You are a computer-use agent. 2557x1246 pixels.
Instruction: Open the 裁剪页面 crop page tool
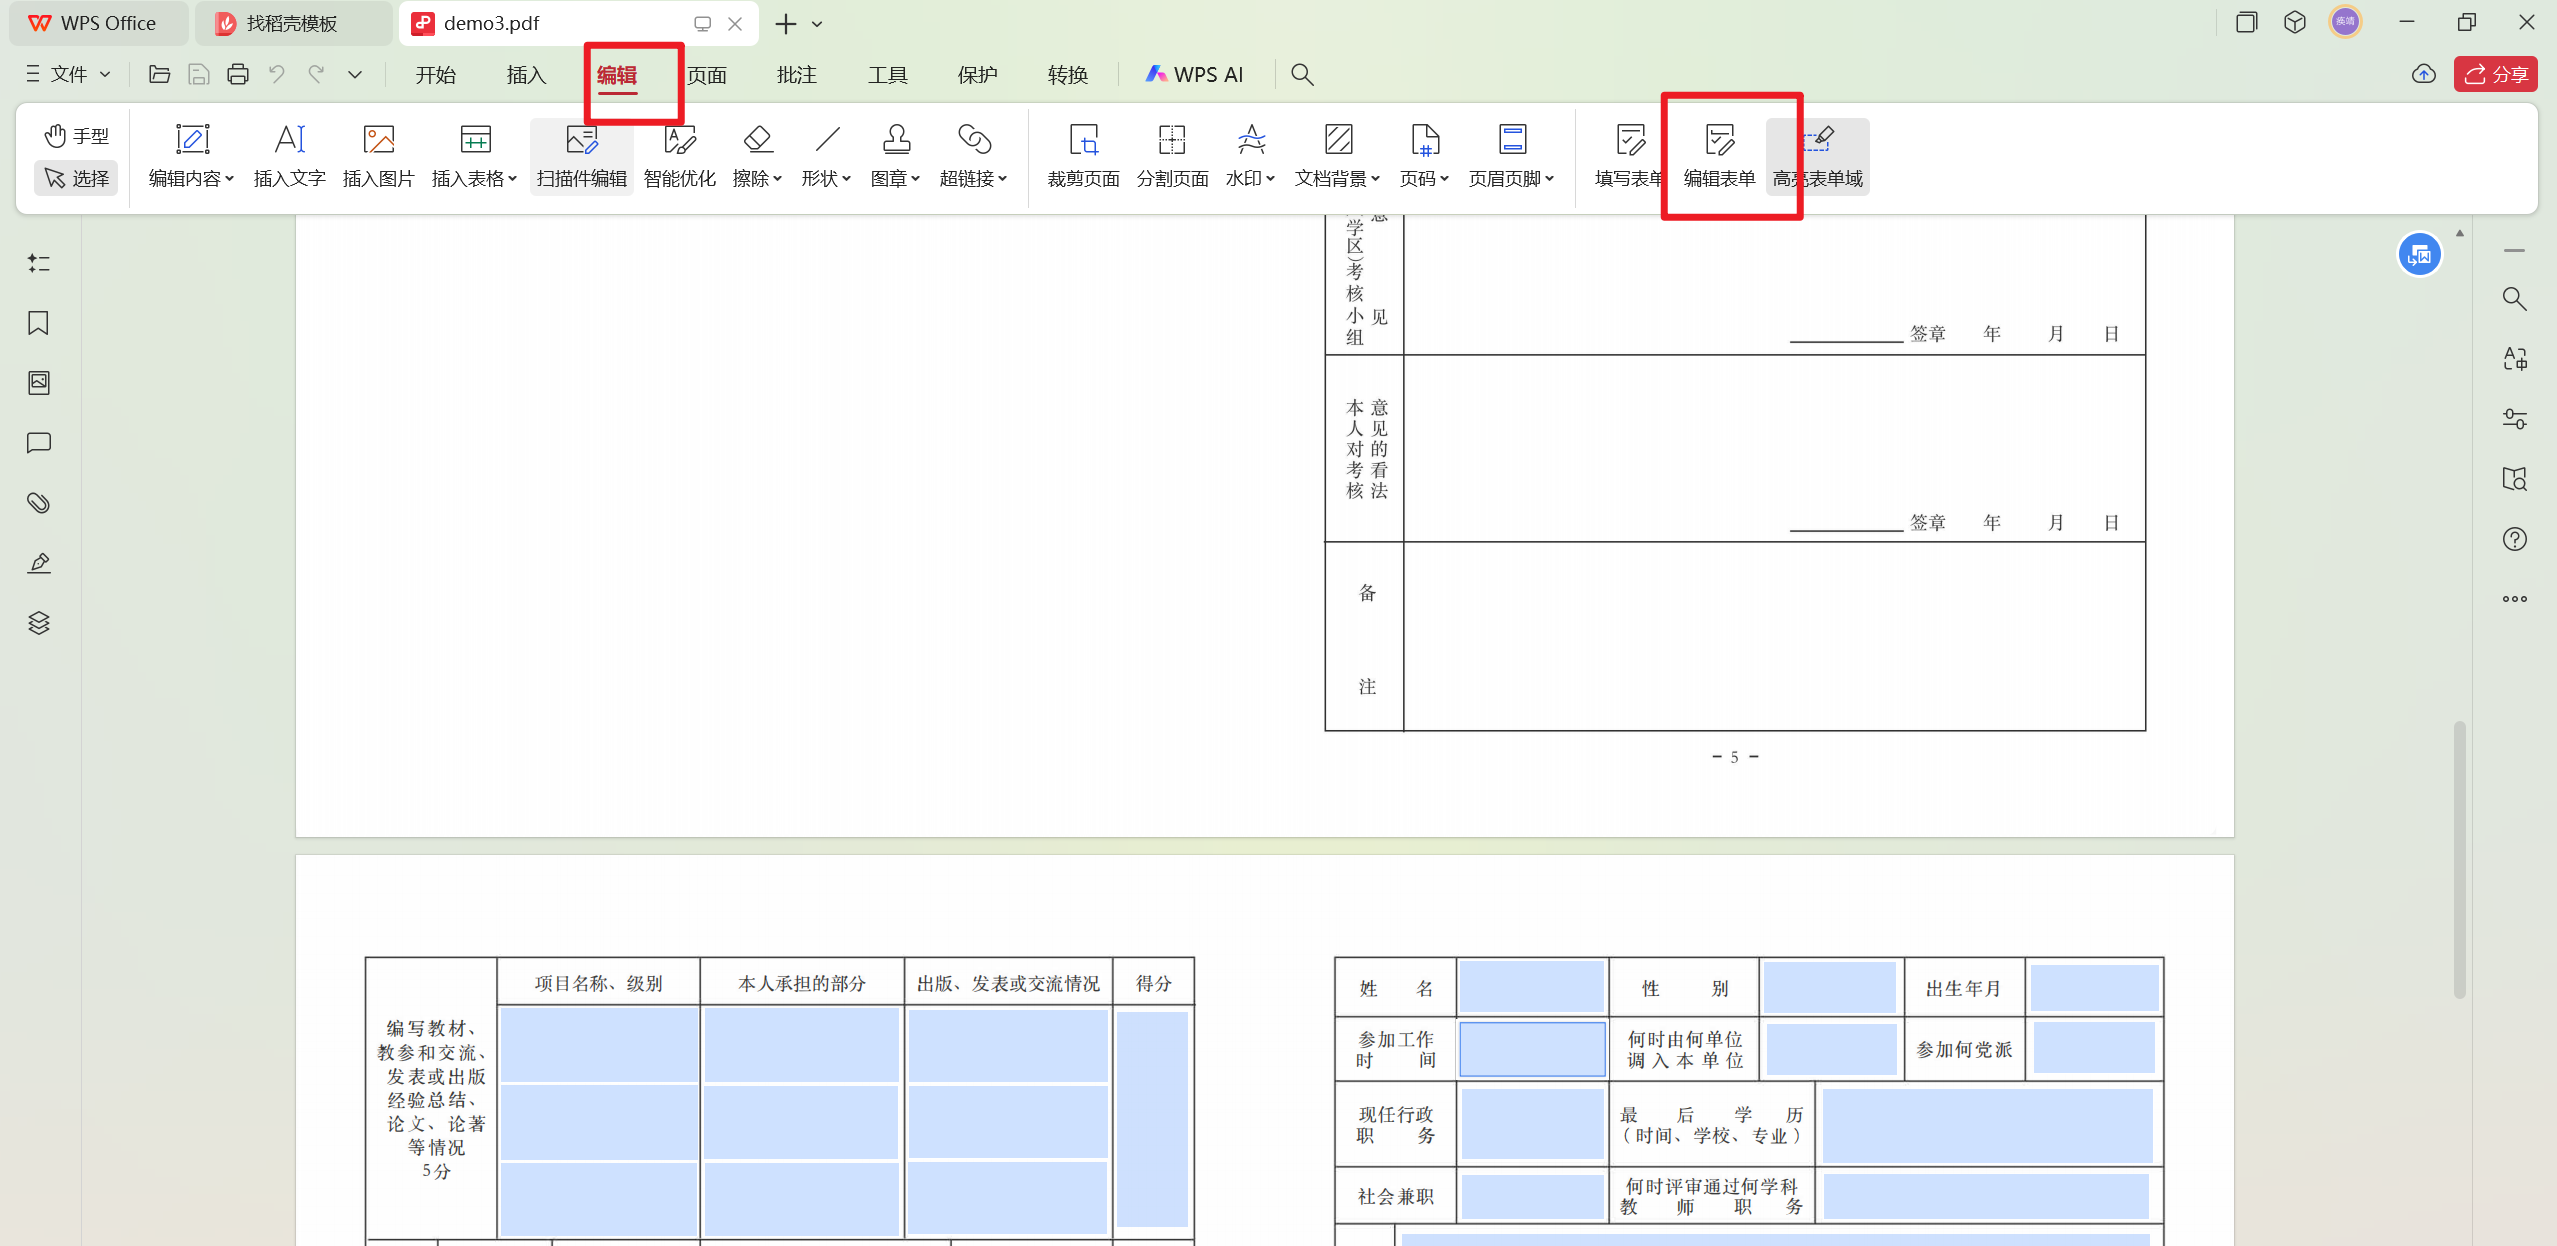tap(1082, 155)
